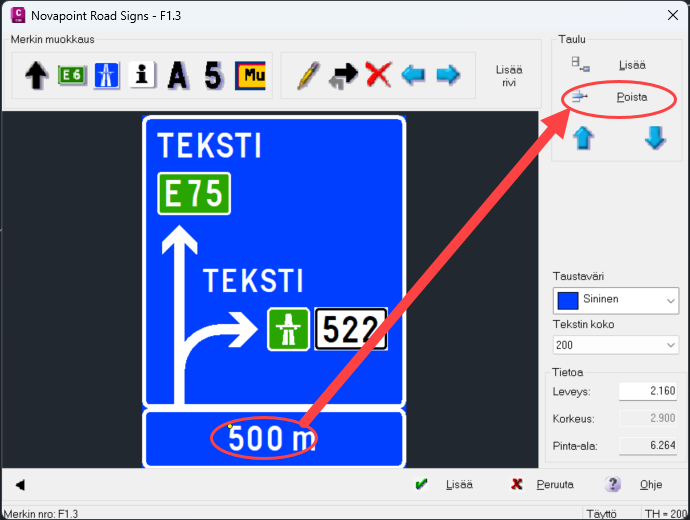This screenshot has height=520, width=690.
Task: Move element right with blue arrow
Action: (x=448, y=74)
